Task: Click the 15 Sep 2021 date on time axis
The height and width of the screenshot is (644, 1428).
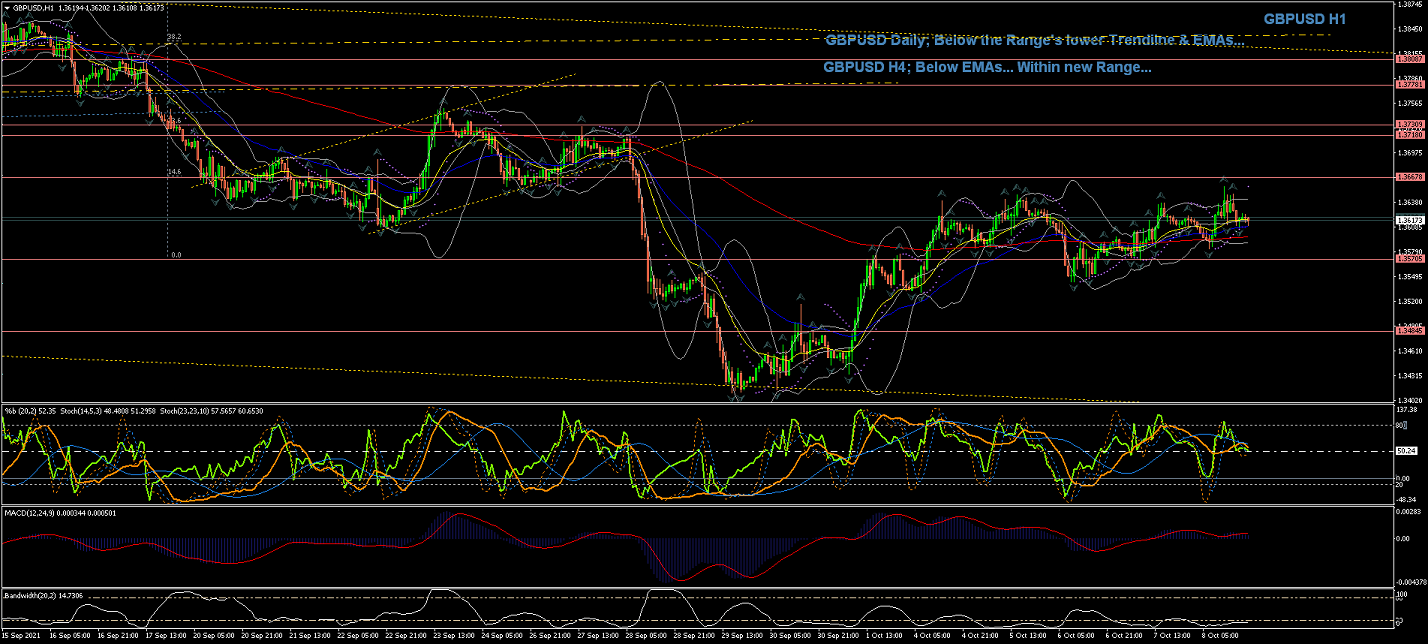Action: [x=20, y=635]
